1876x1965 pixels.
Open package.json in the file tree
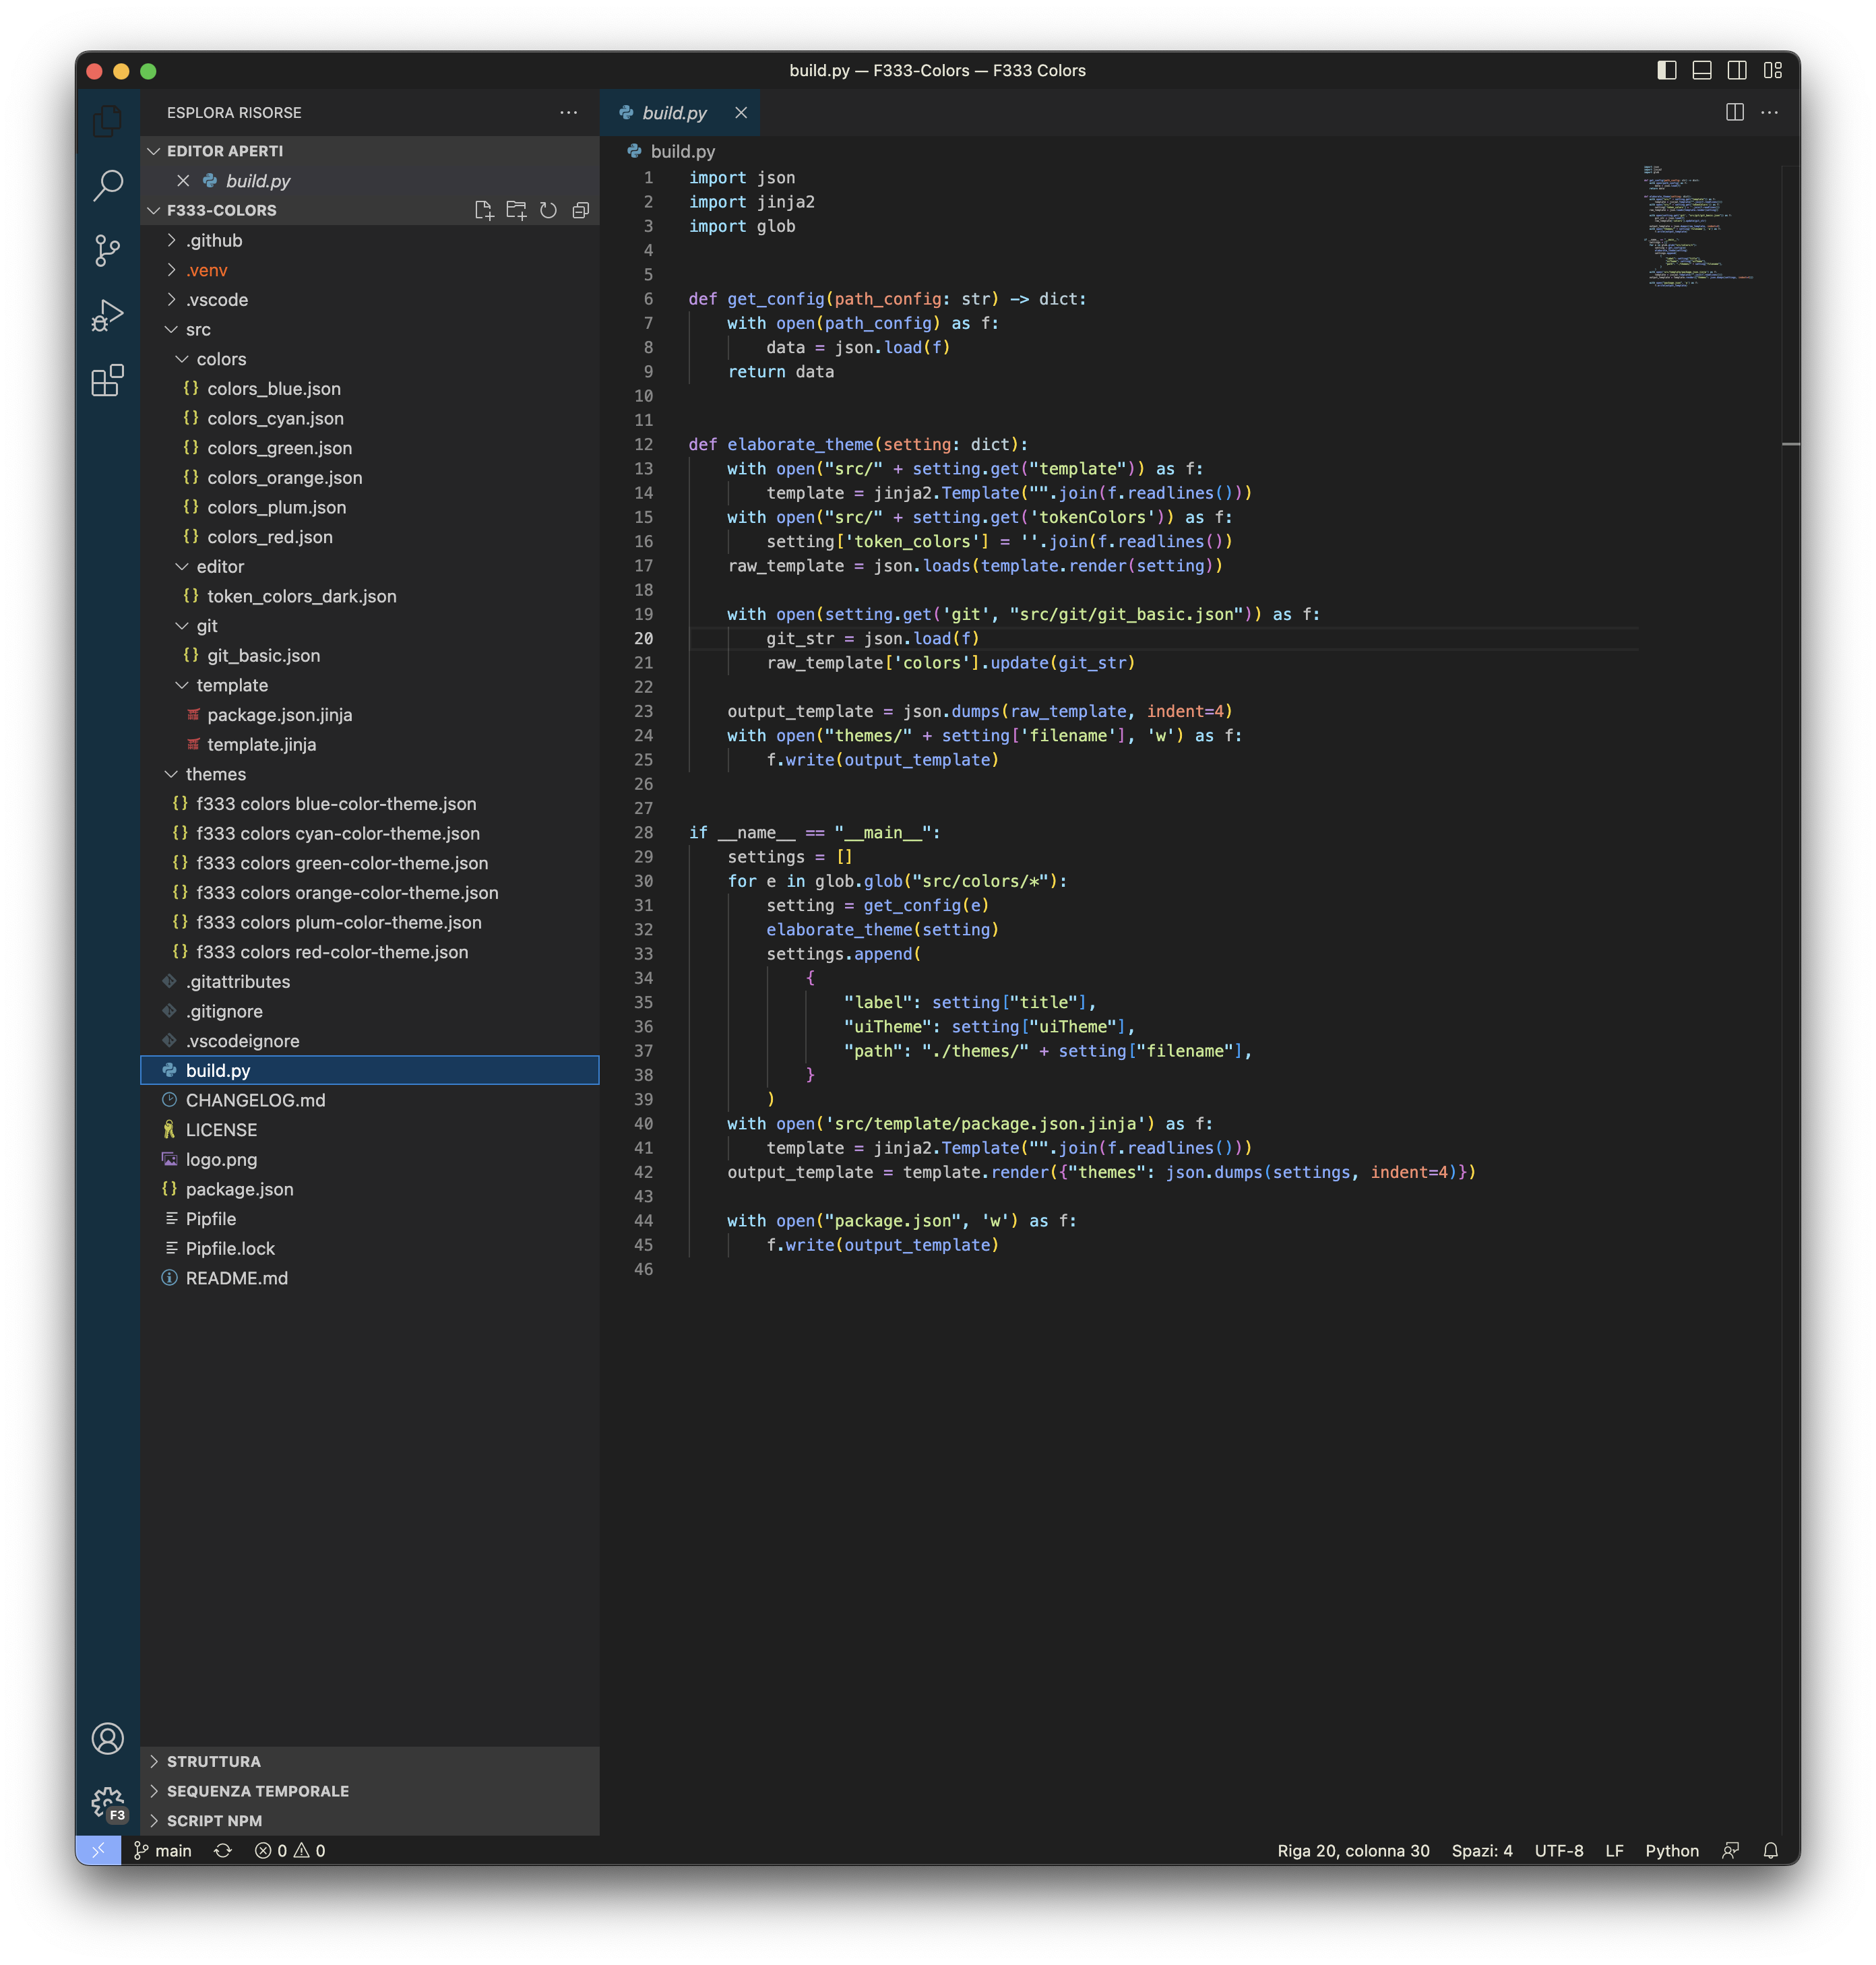tap(239, 1189)
